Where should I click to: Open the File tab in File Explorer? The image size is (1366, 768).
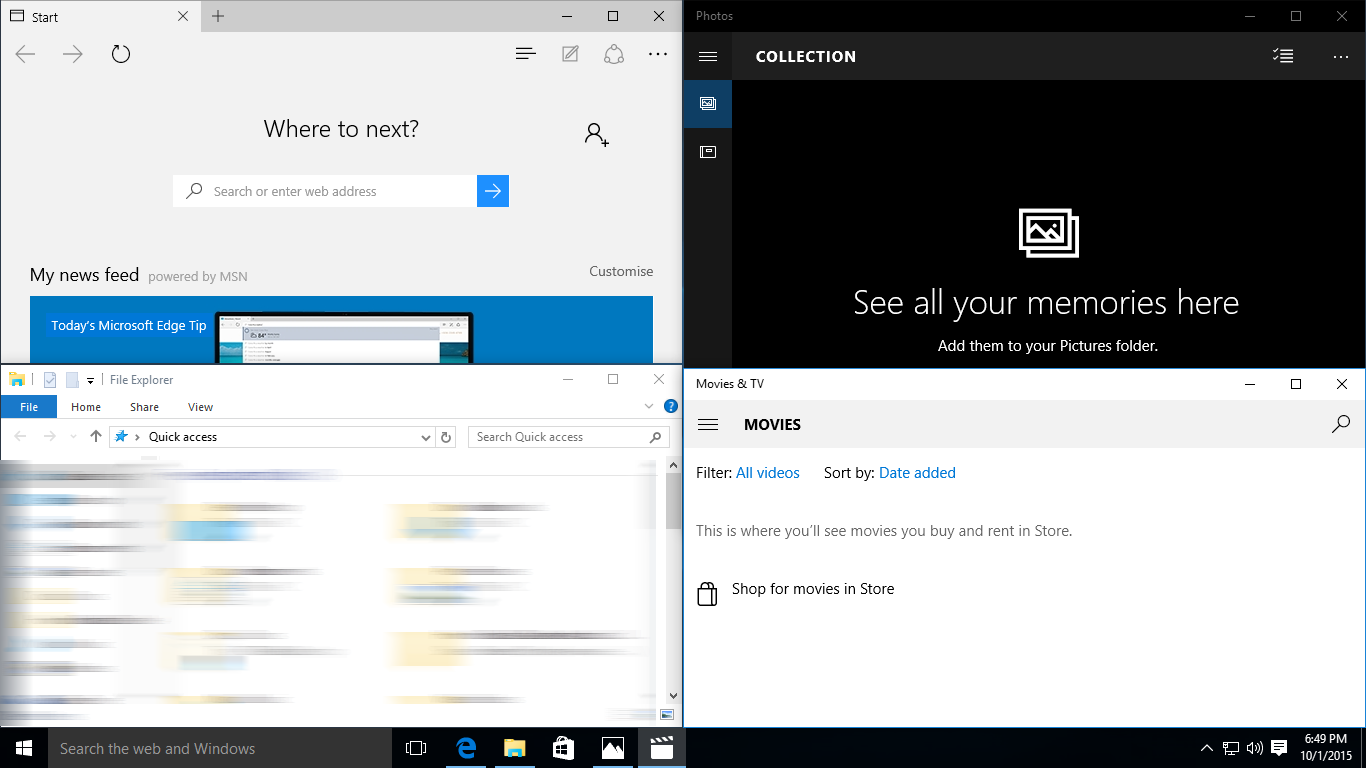pos(29,407)
